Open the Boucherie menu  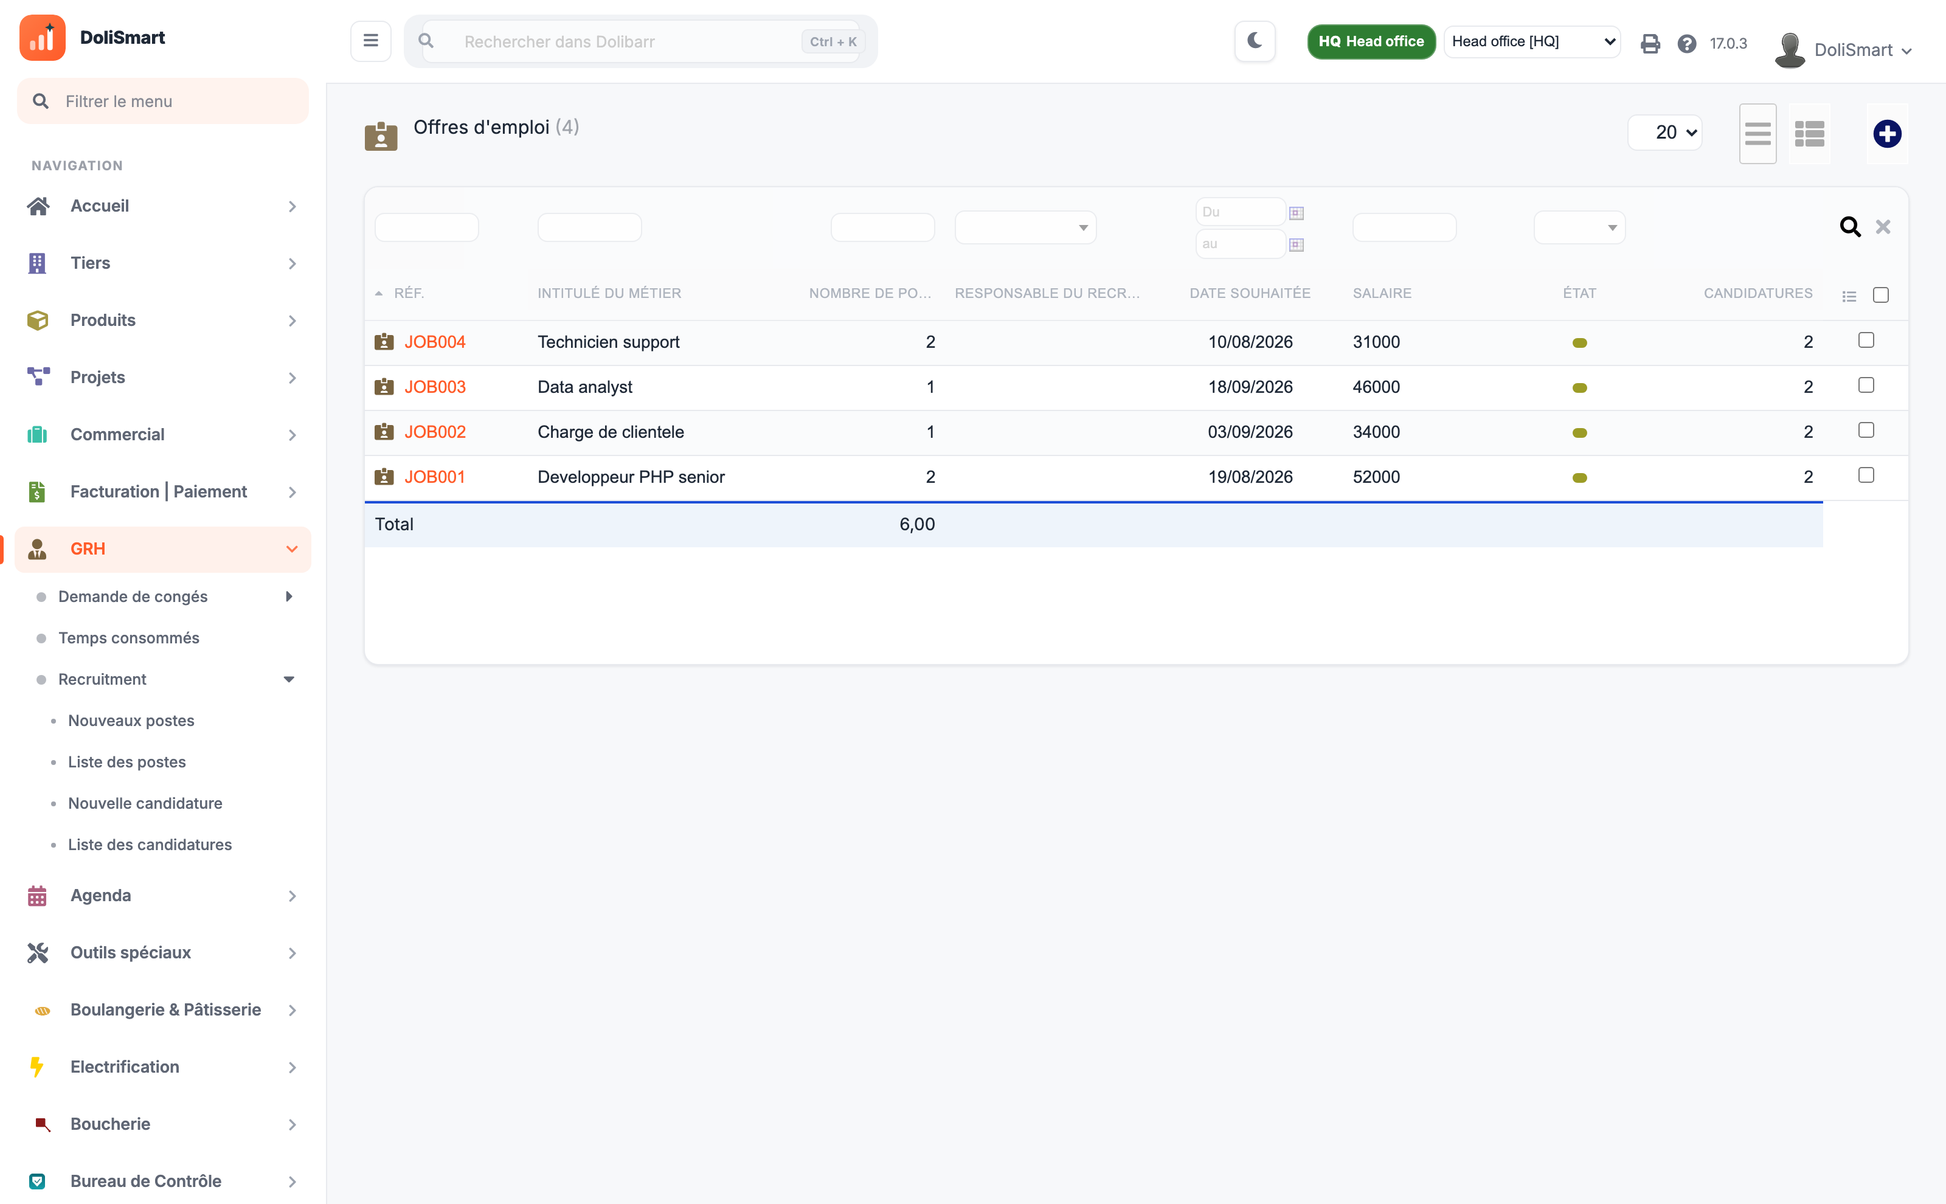(163, 1124)
